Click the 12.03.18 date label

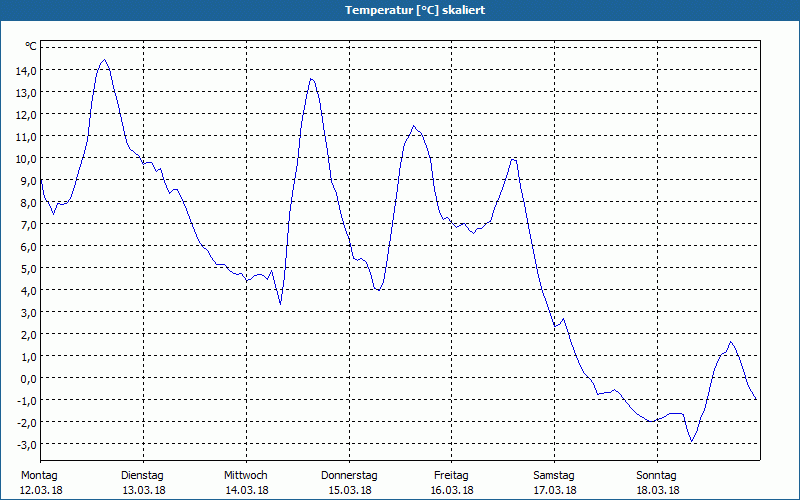click(41, 490)
